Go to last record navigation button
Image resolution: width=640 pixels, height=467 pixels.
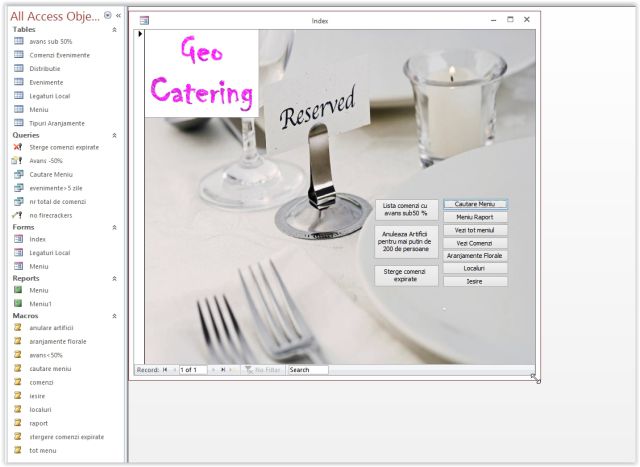point(223,370)
